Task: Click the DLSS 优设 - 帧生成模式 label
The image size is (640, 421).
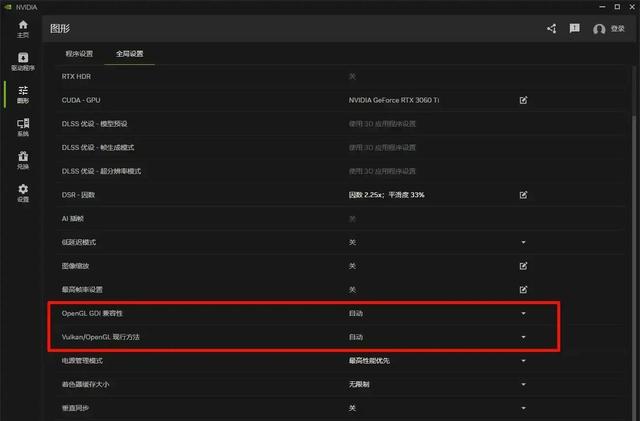Action: (x=98, y=147)
